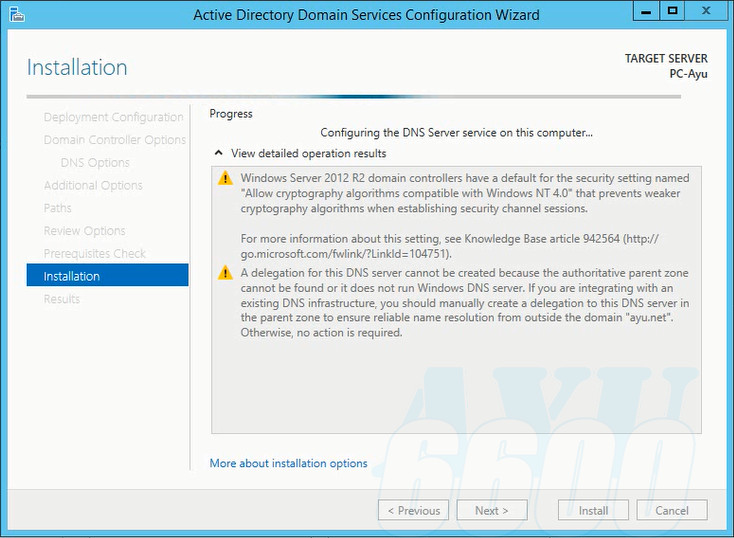Minimize the configuration wizard window
Image resolution: width=734 pixels, height=538 pixels.
pos(644,10)
